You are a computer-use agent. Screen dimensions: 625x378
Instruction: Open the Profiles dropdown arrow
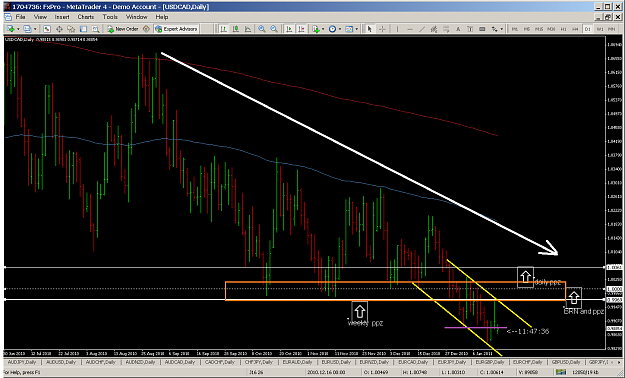(x=35, y=29)
